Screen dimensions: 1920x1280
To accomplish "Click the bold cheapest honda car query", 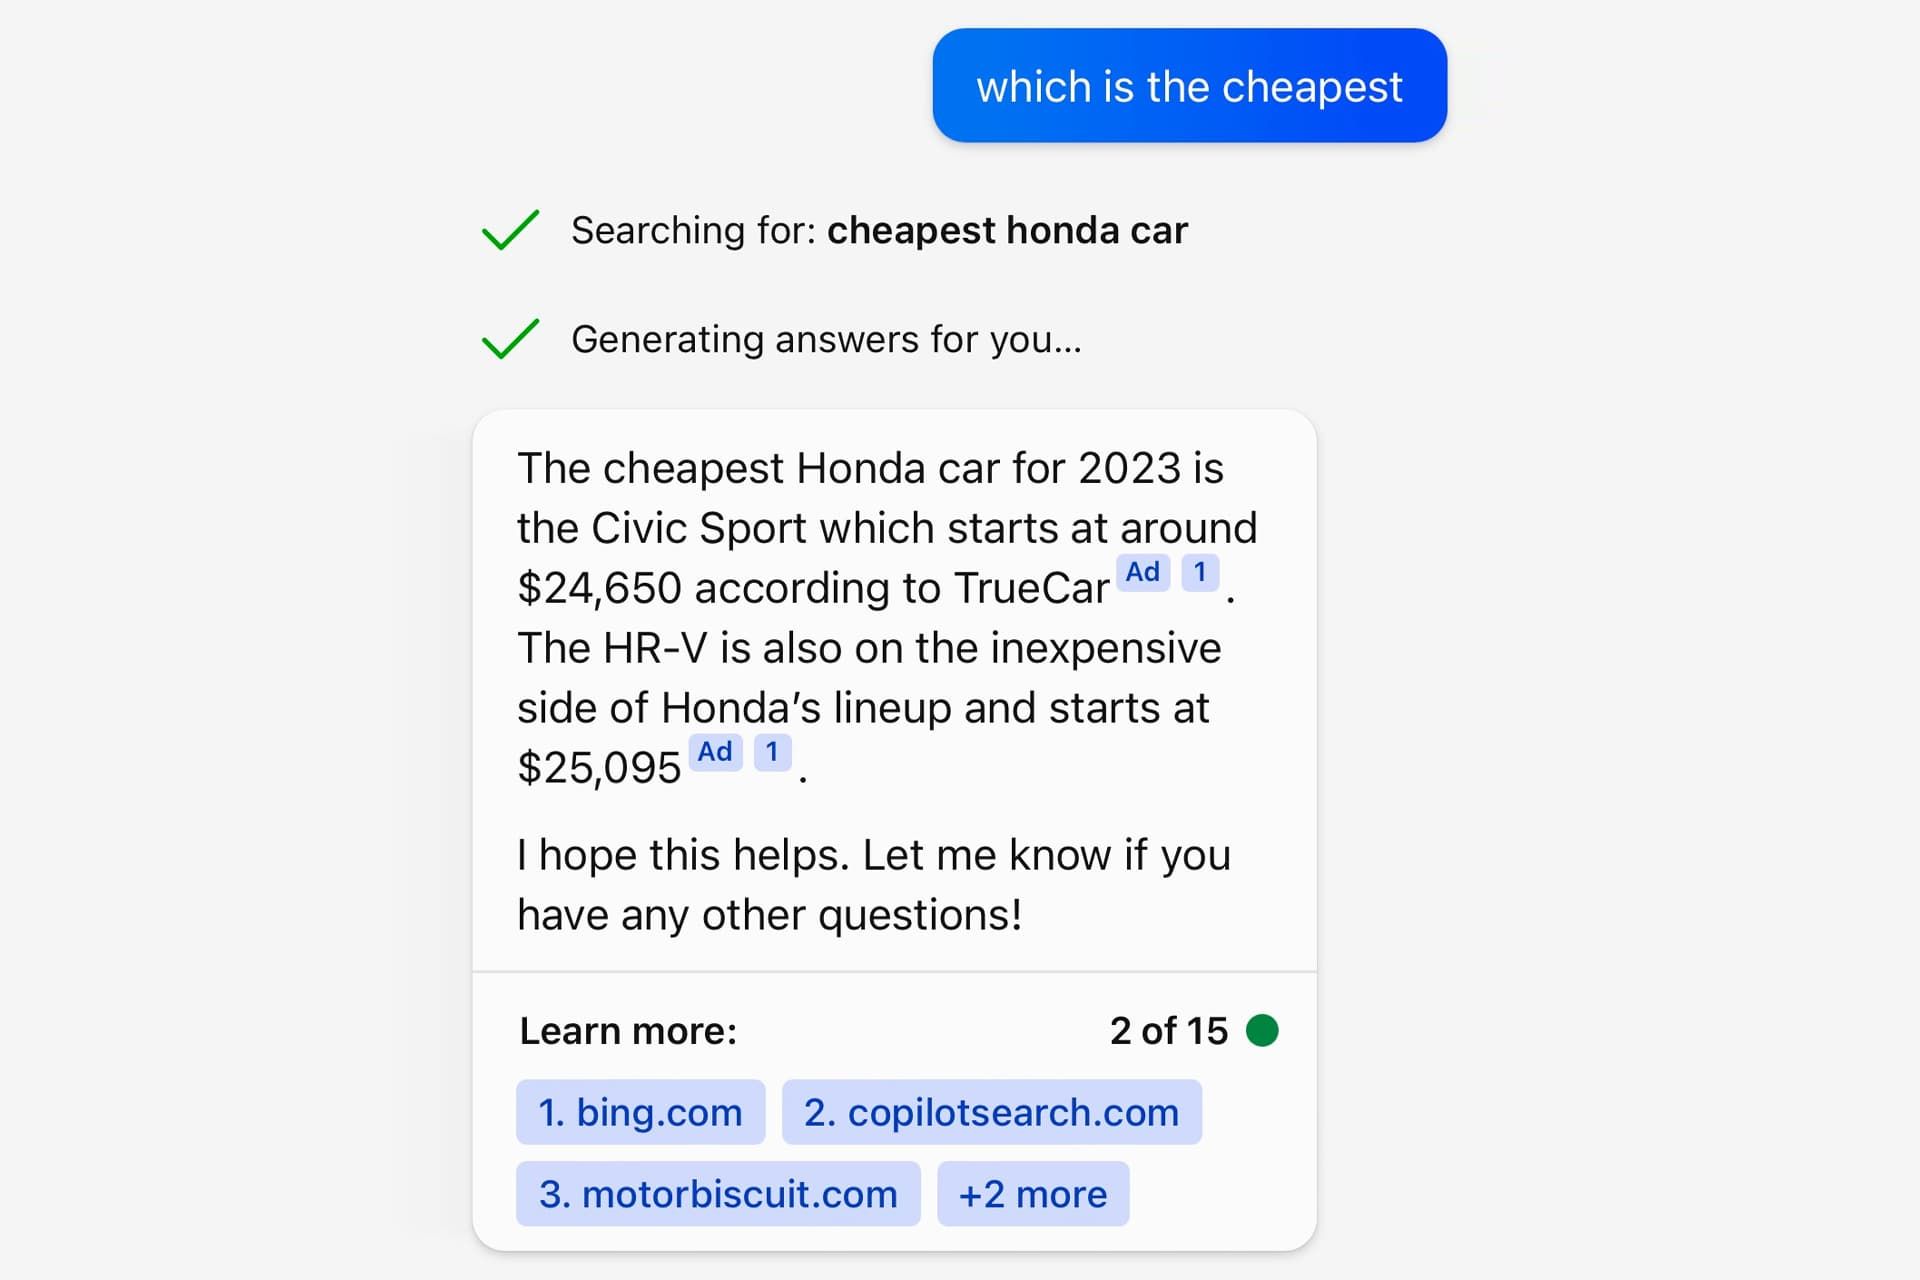I will [1007, 230].
